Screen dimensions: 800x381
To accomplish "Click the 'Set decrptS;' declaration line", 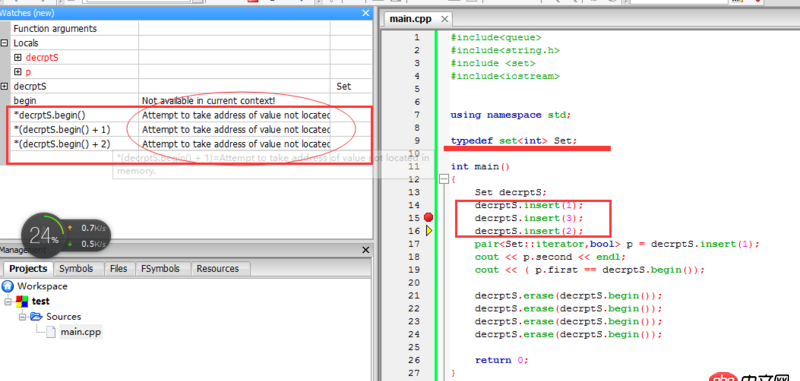I will pos(510,192).
